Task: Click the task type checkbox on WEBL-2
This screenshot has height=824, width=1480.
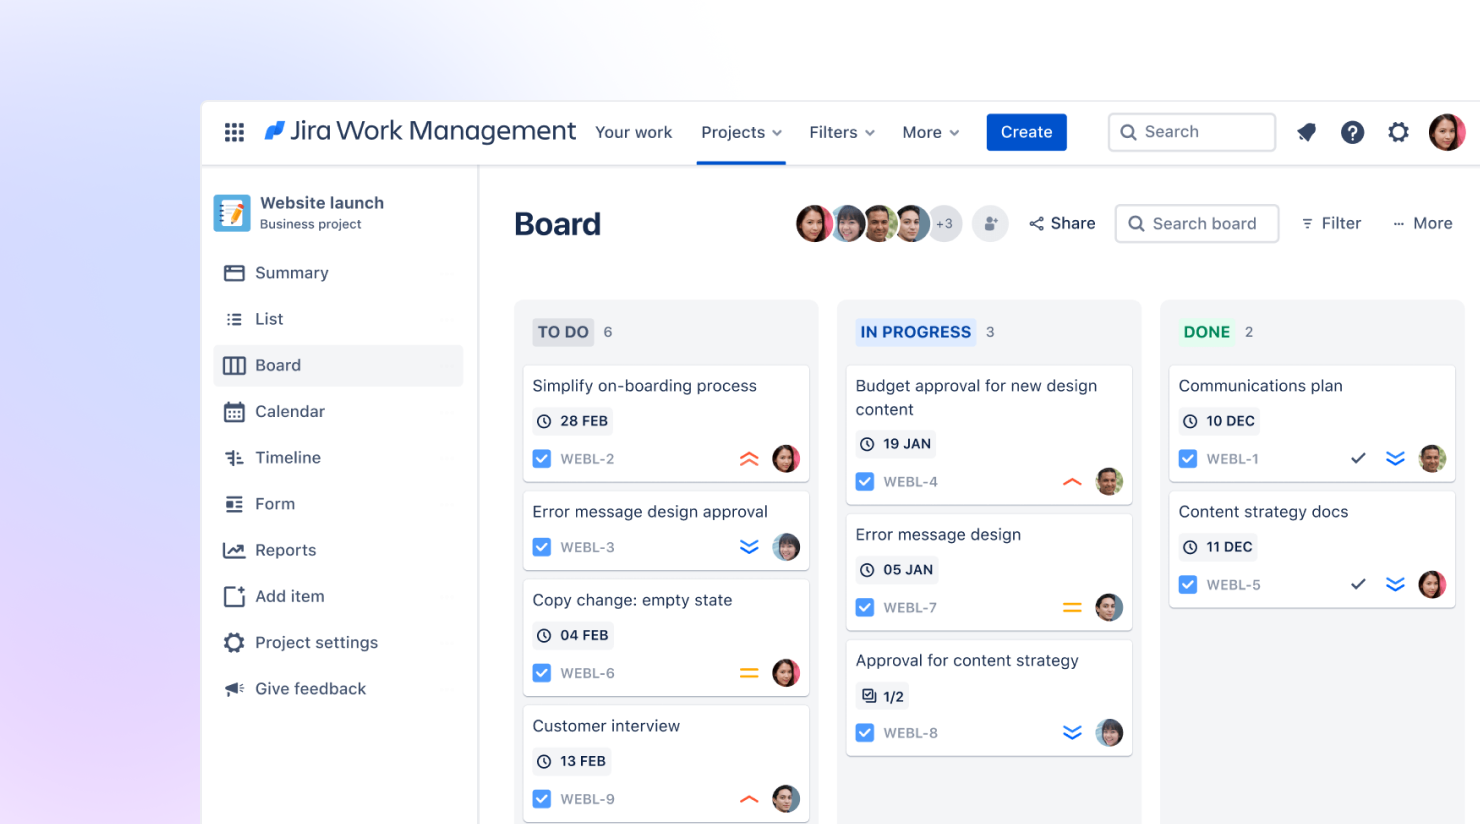Action: coord(542,459)
